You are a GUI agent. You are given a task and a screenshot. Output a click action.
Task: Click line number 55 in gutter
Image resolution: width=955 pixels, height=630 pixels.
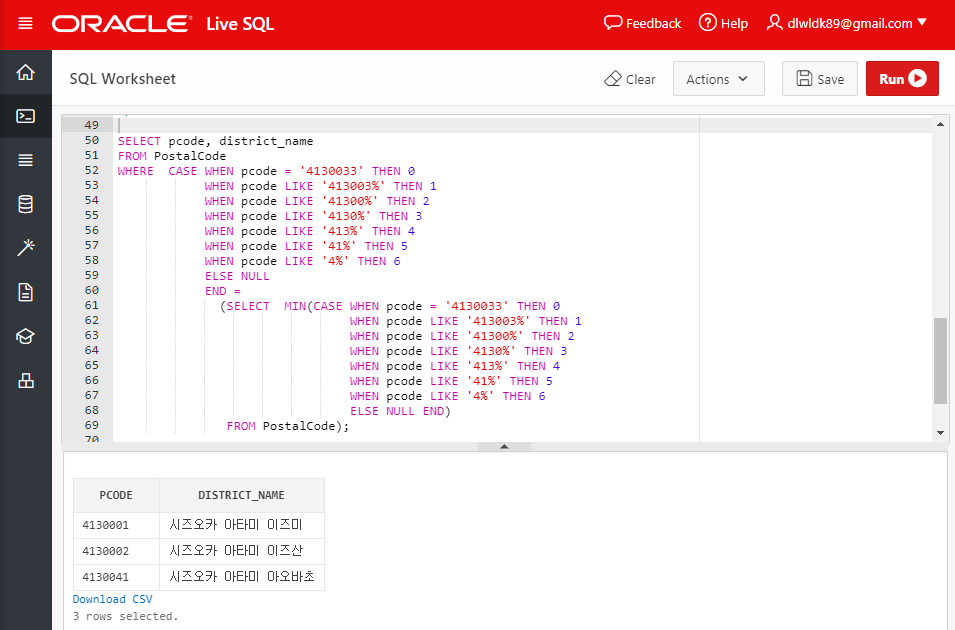pyautogui.click(x=91, y=215)
